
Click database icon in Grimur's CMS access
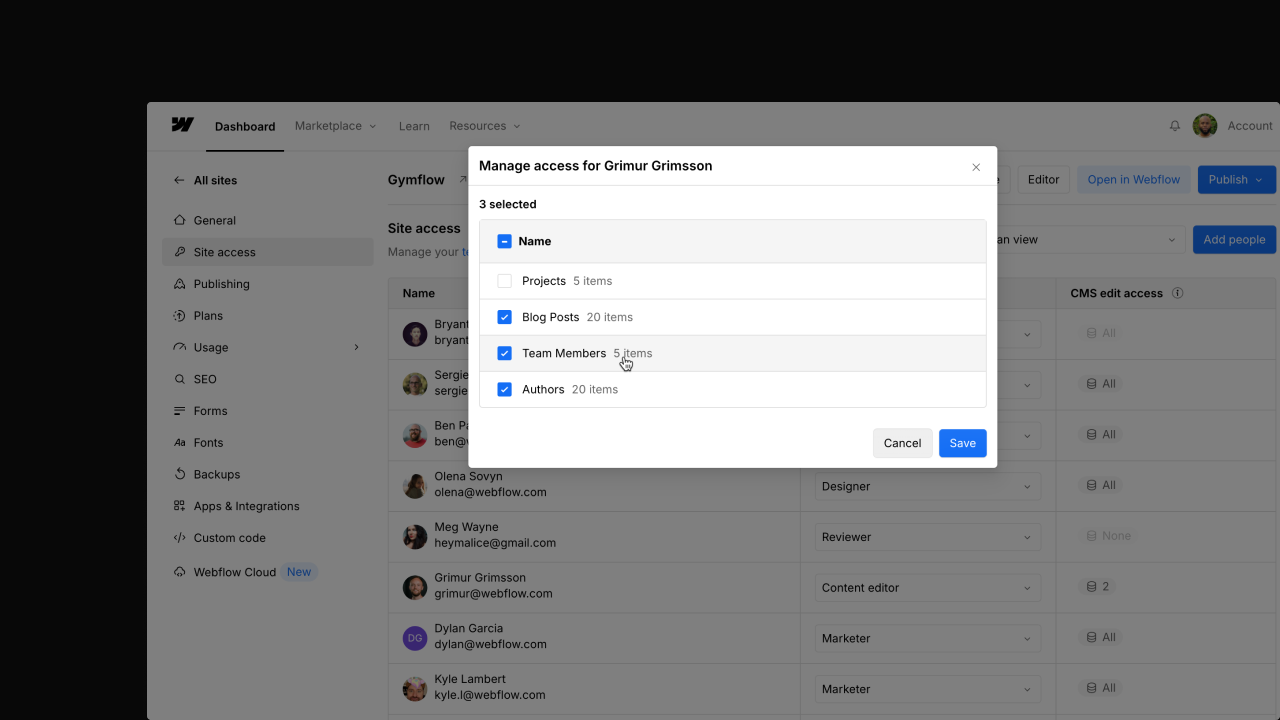coord(1092,587)
